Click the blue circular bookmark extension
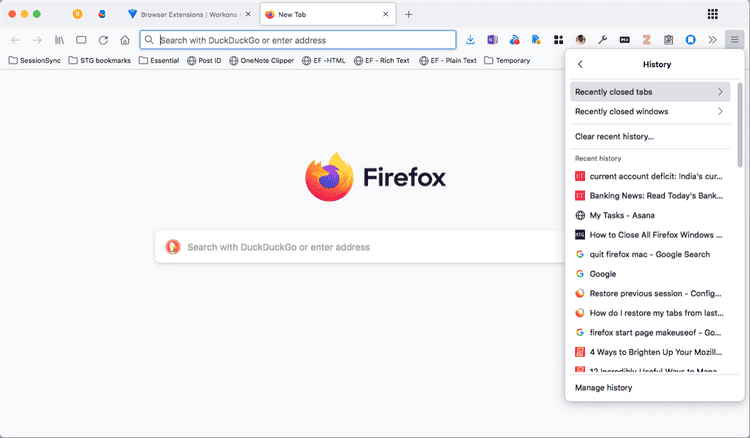 click(690, 40)
